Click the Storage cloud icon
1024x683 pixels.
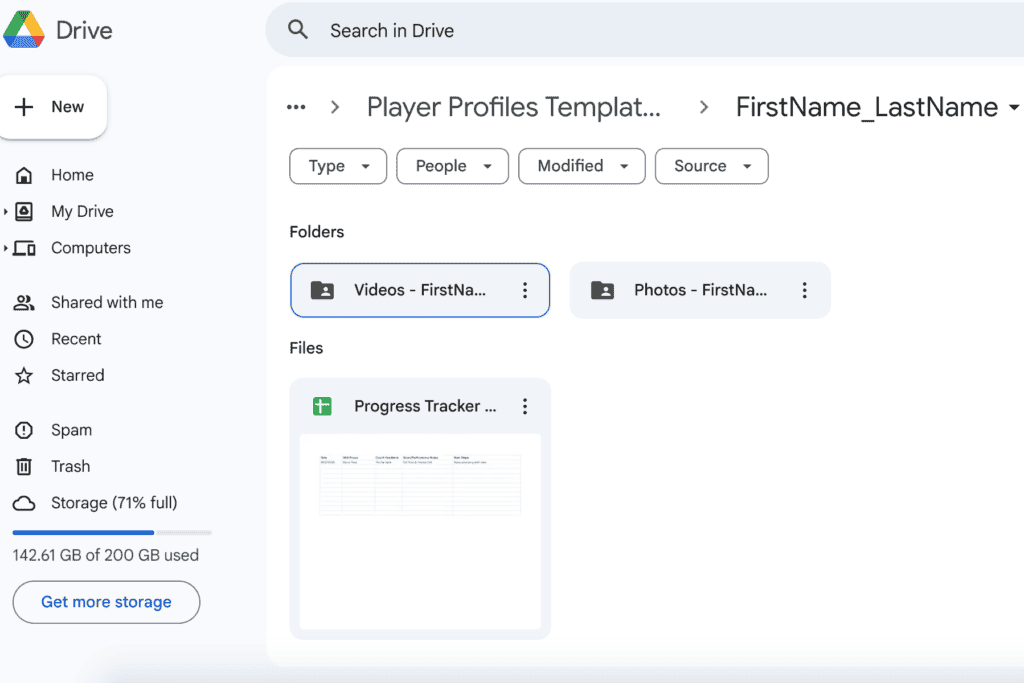(x=24, y=503)
